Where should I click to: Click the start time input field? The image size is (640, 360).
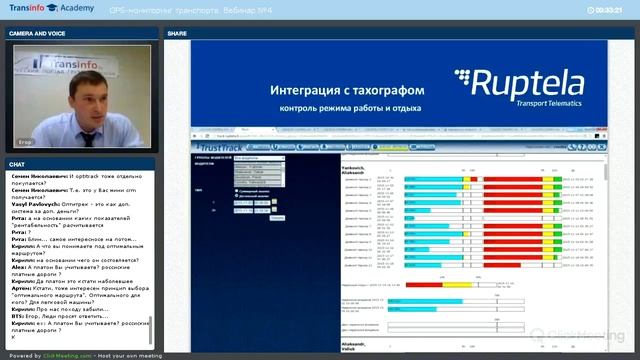(x=262, y=202)
